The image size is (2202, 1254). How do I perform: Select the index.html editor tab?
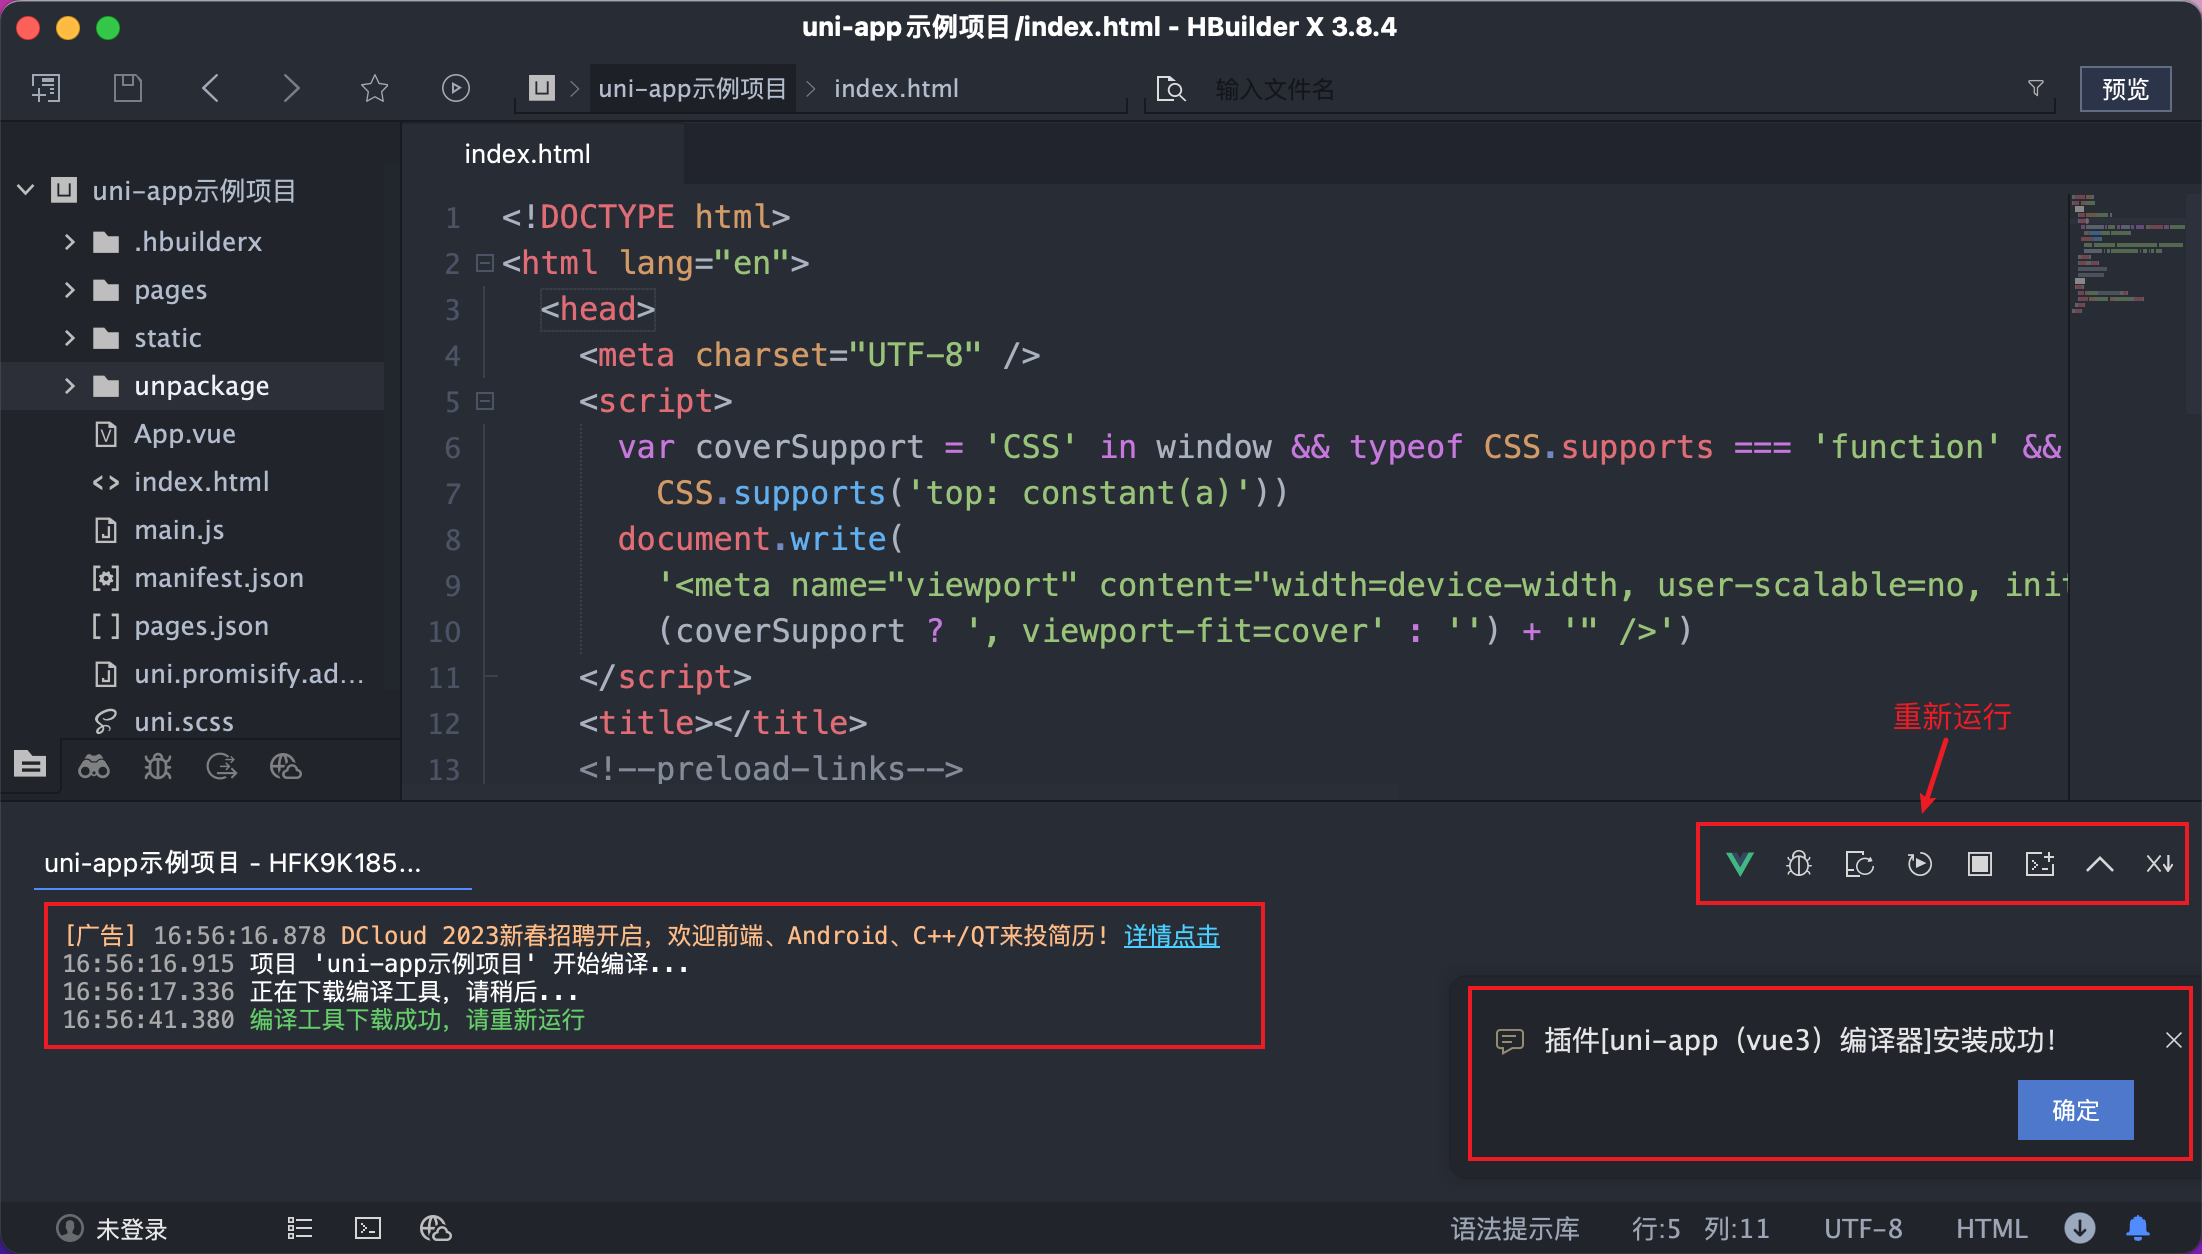(527, 154)
